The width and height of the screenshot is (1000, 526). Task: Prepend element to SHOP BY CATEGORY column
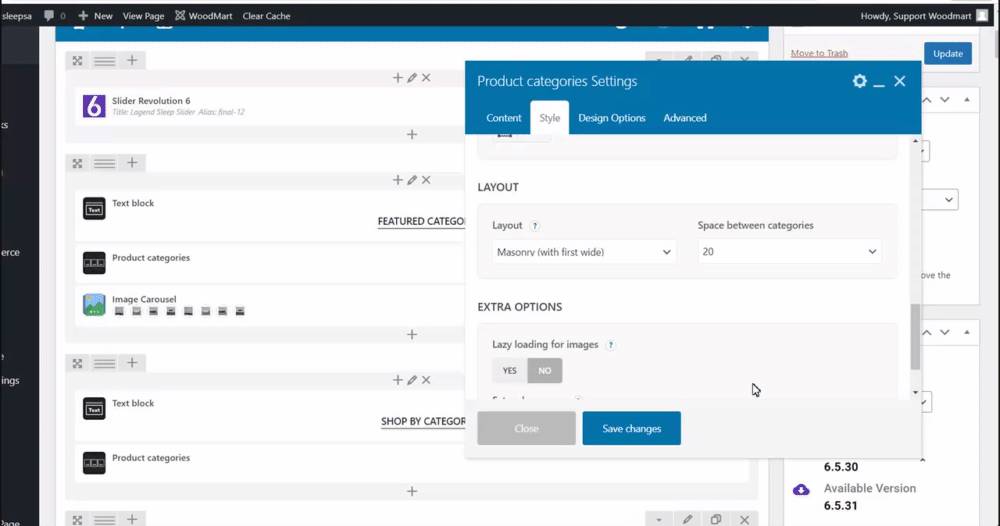tap(397, 380)
